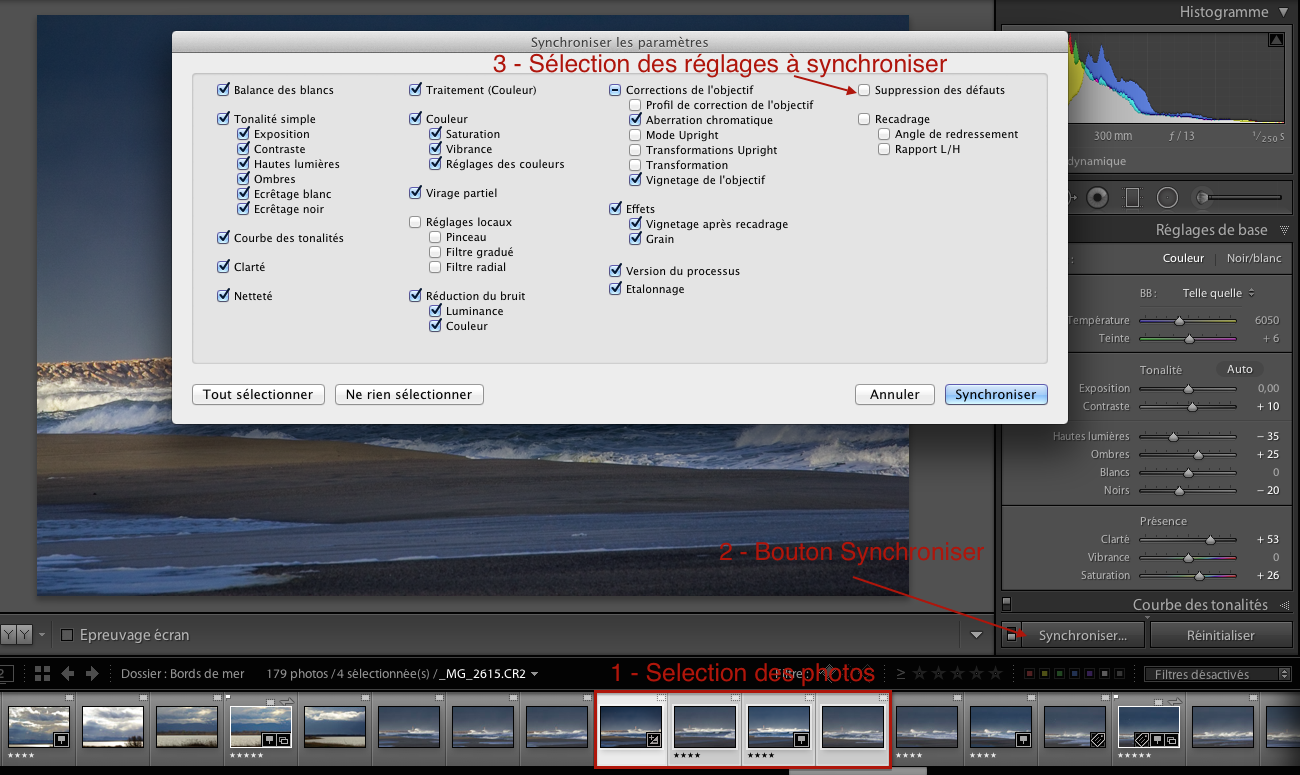Screen dimensions: 1300x775
Task: Collapse the Histogramme panel
Action: point(1283,12)
